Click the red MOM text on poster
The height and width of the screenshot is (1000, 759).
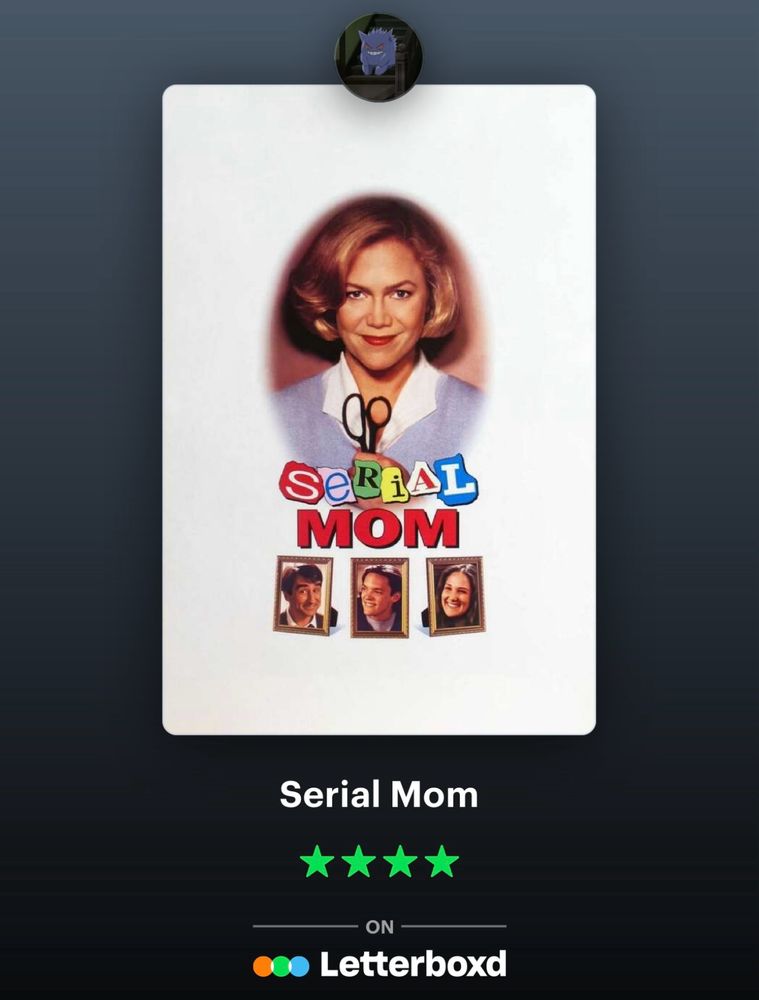(x=378, y=528)
